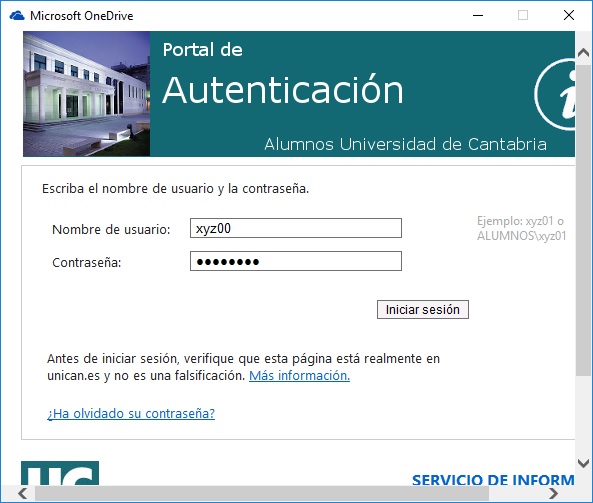Click 'Escriba el nombre de usuario' instruction text
The width and height of the screenshot is (593, 503).
point(175,188)
